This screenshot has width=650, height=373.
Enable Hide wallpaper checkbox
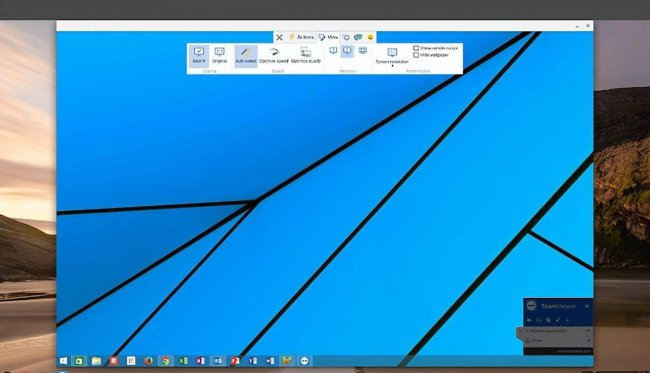(x=416, y=55)
